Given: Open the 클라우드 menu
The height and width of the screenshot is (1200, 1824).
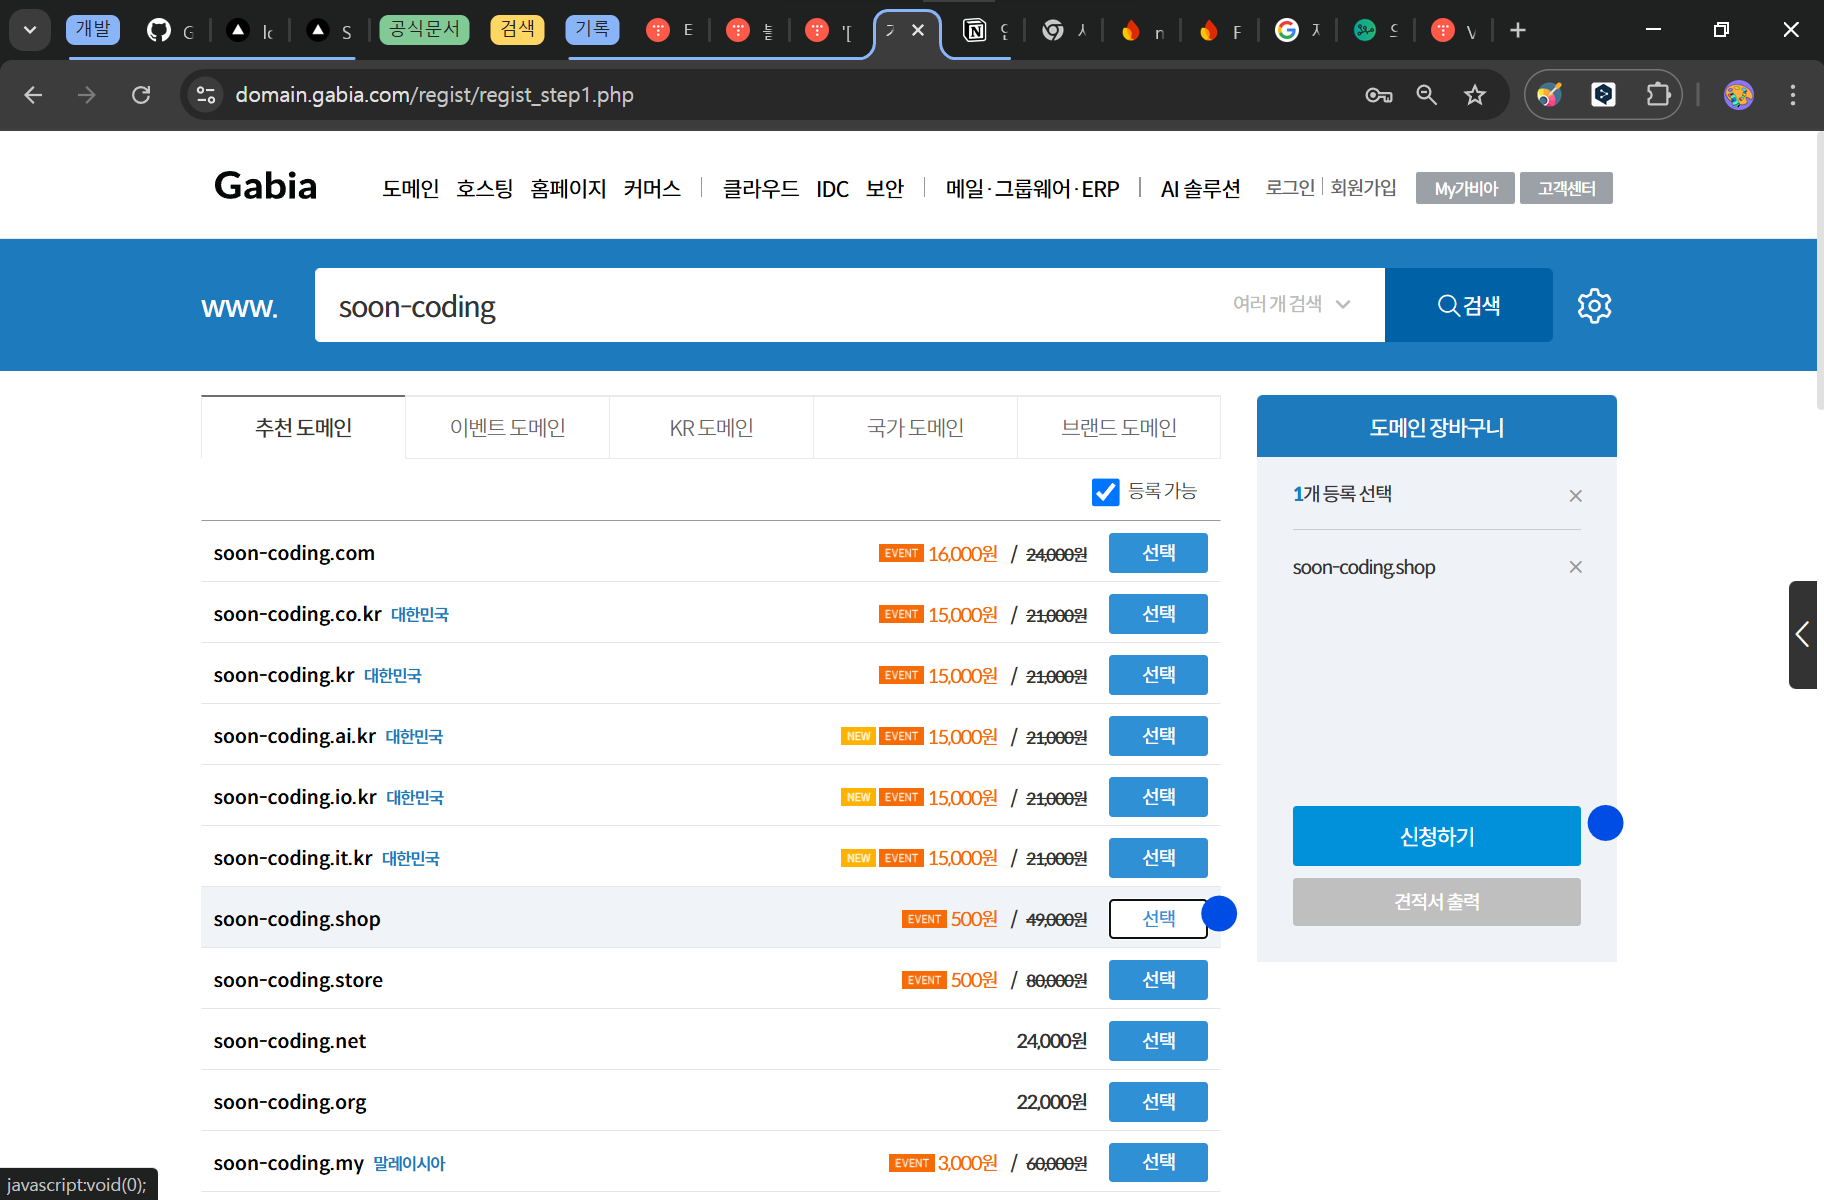Looking at the screenshot, I should pyautogui.click(x=760, y=188).
